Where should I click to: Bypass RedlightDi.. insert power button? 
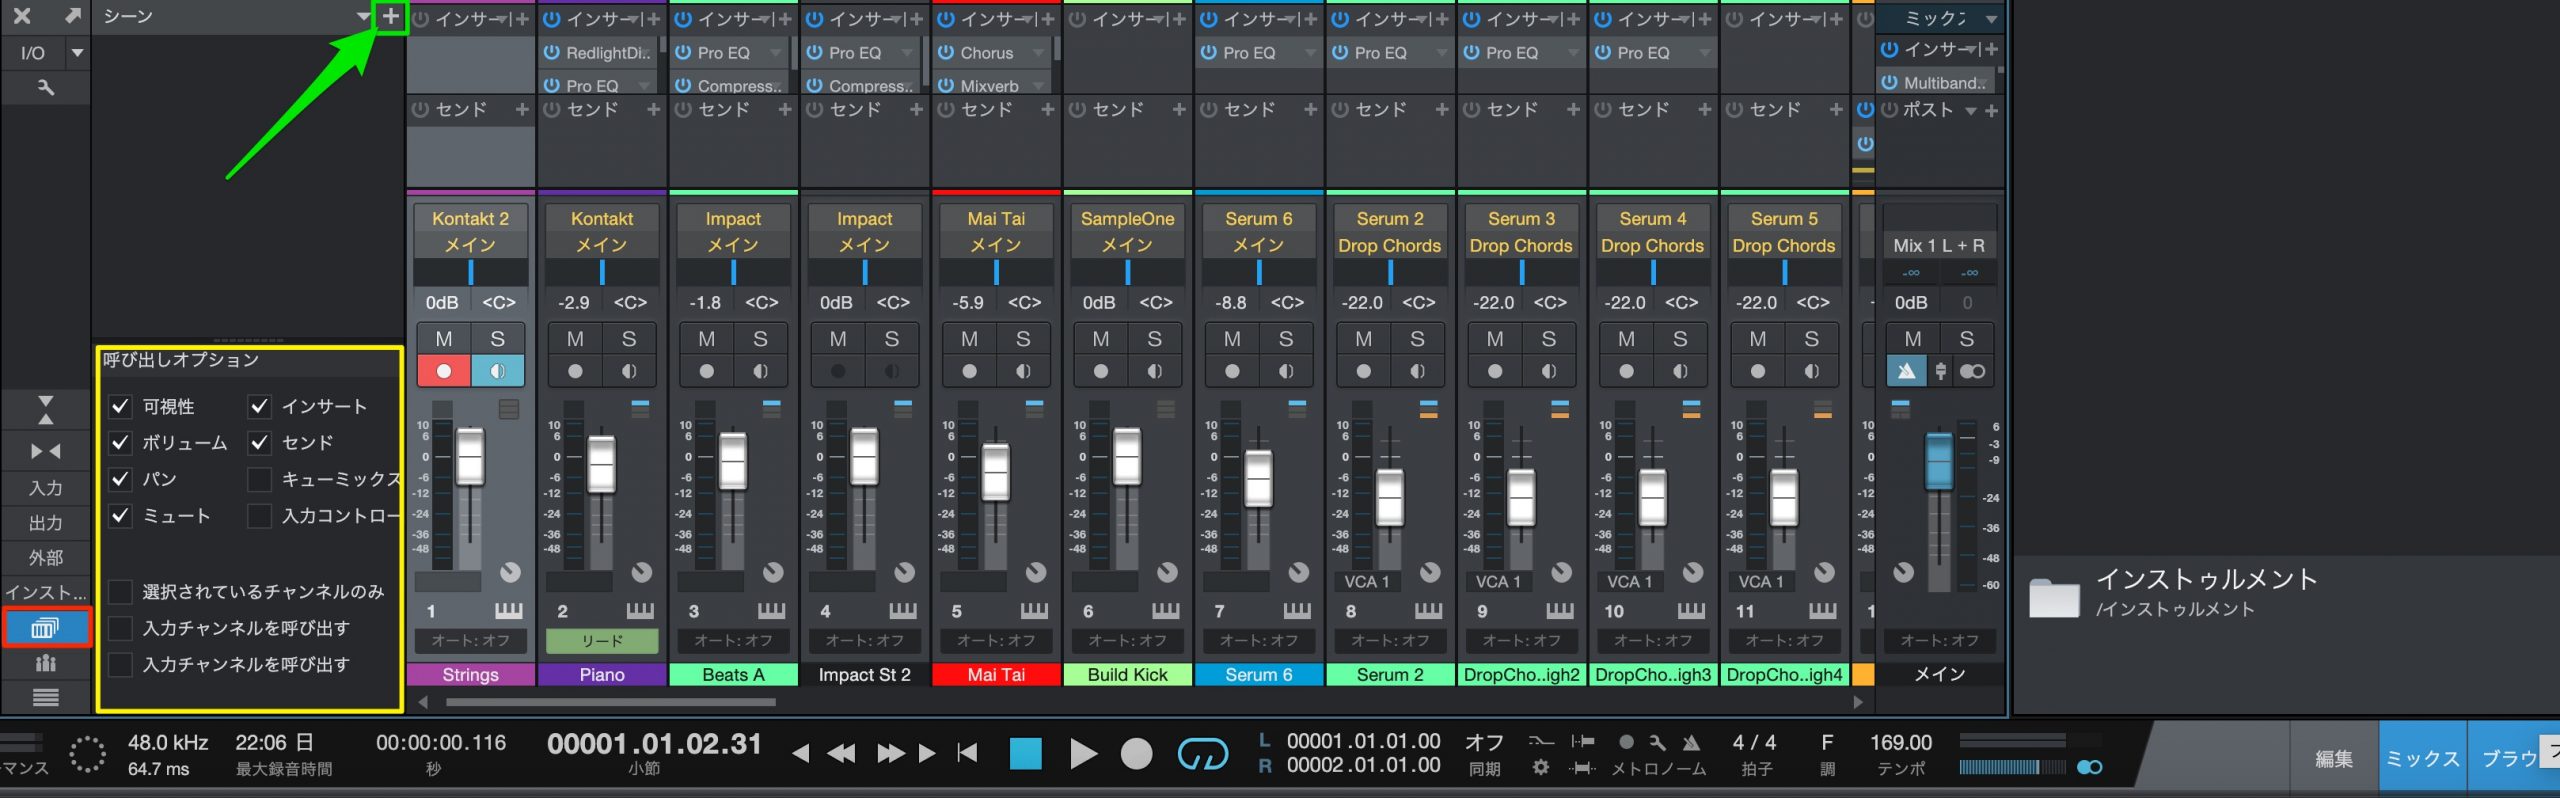552,53
